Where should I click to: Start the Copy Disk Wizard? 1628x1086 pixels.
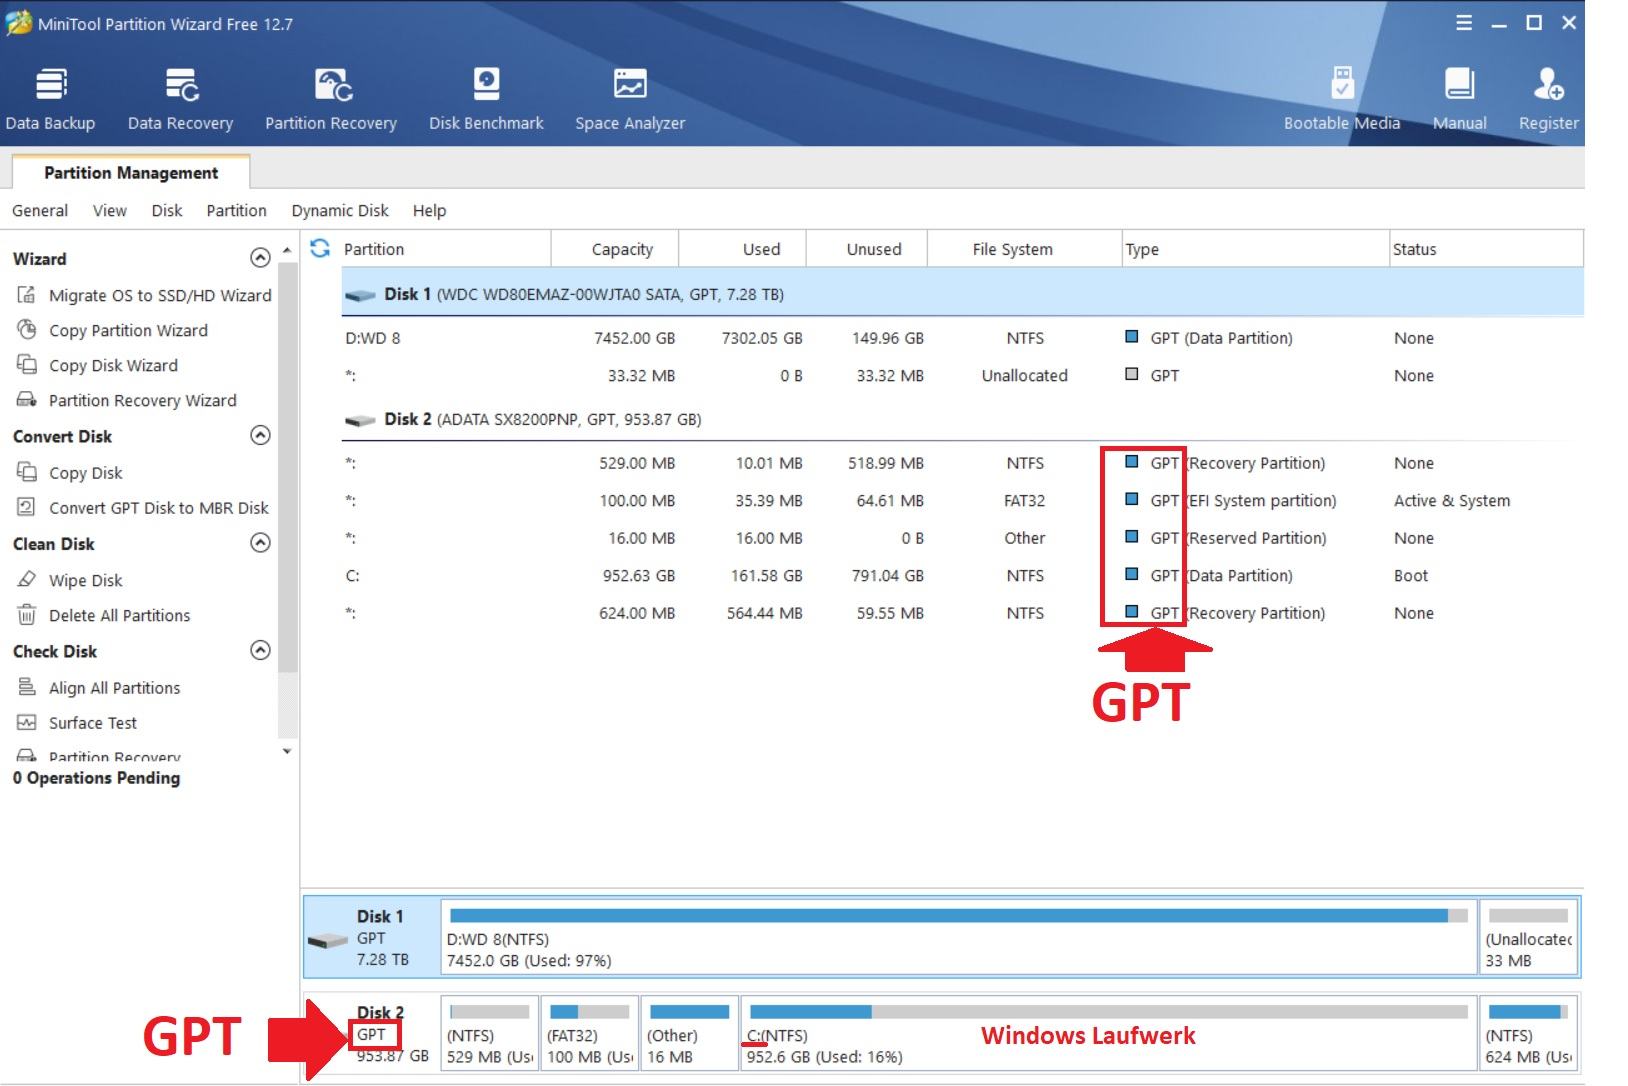tap(98, 365)
